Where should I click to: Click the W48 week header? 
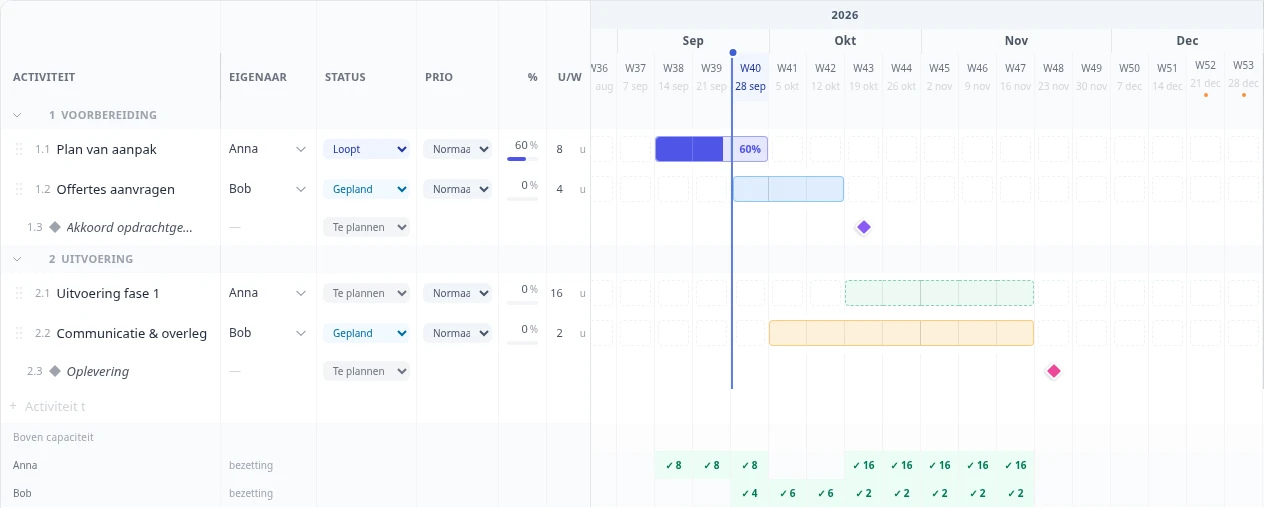pos(1053,76)
